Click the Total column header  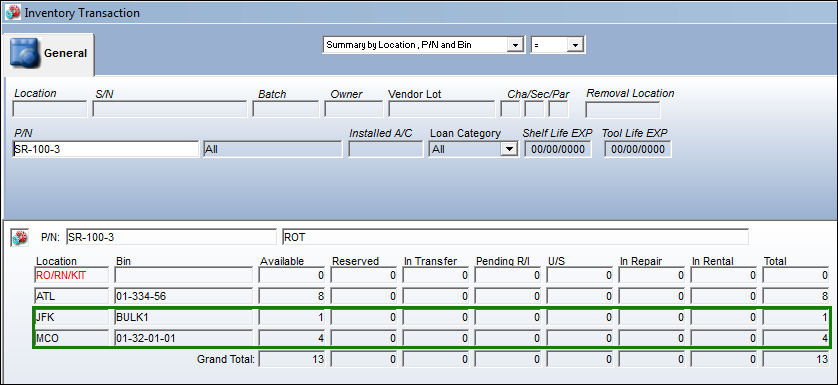coord(775,261)
